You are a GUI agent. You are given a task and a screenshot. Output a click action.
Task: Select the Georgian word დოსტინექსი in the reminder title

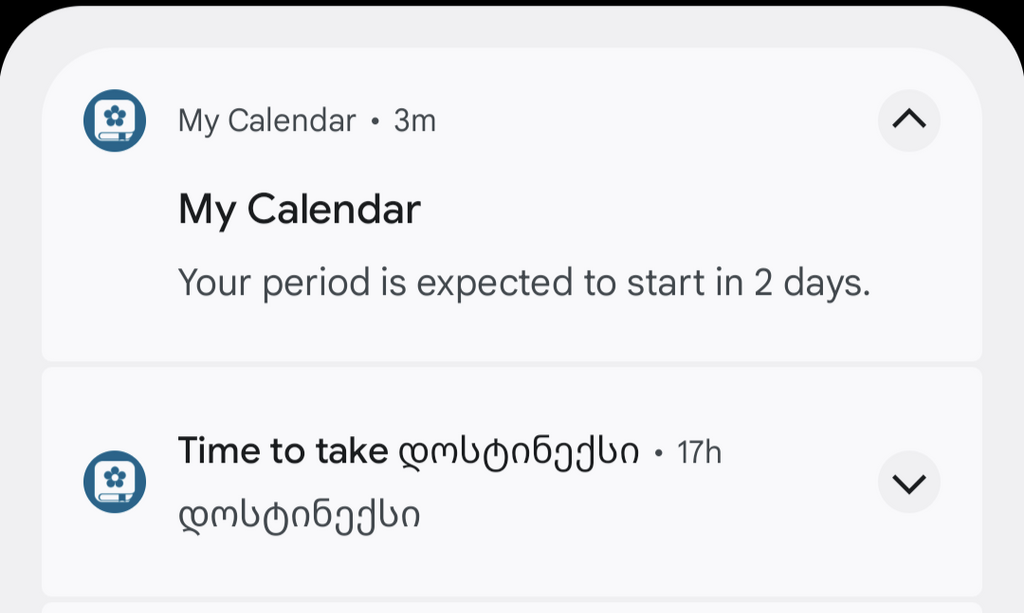coord(519,454)
